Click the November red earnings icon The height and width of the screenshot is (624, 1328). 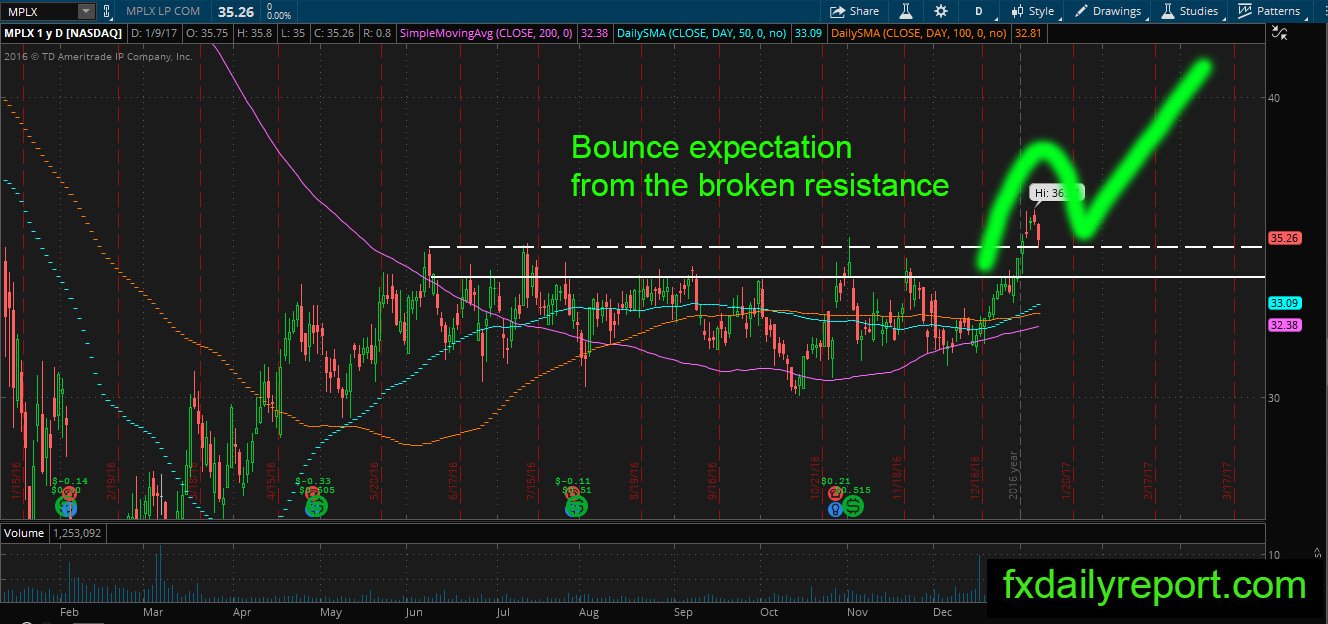(x=833, y=495)
